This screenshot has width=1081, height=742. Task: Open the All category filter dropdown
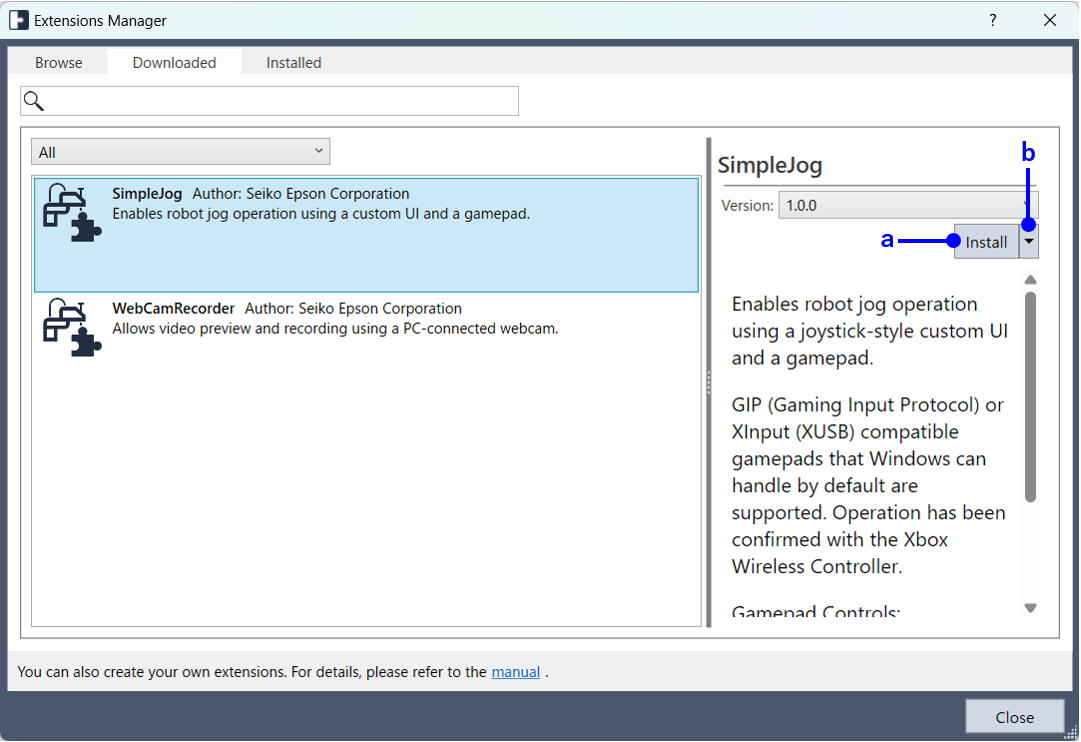180,152
